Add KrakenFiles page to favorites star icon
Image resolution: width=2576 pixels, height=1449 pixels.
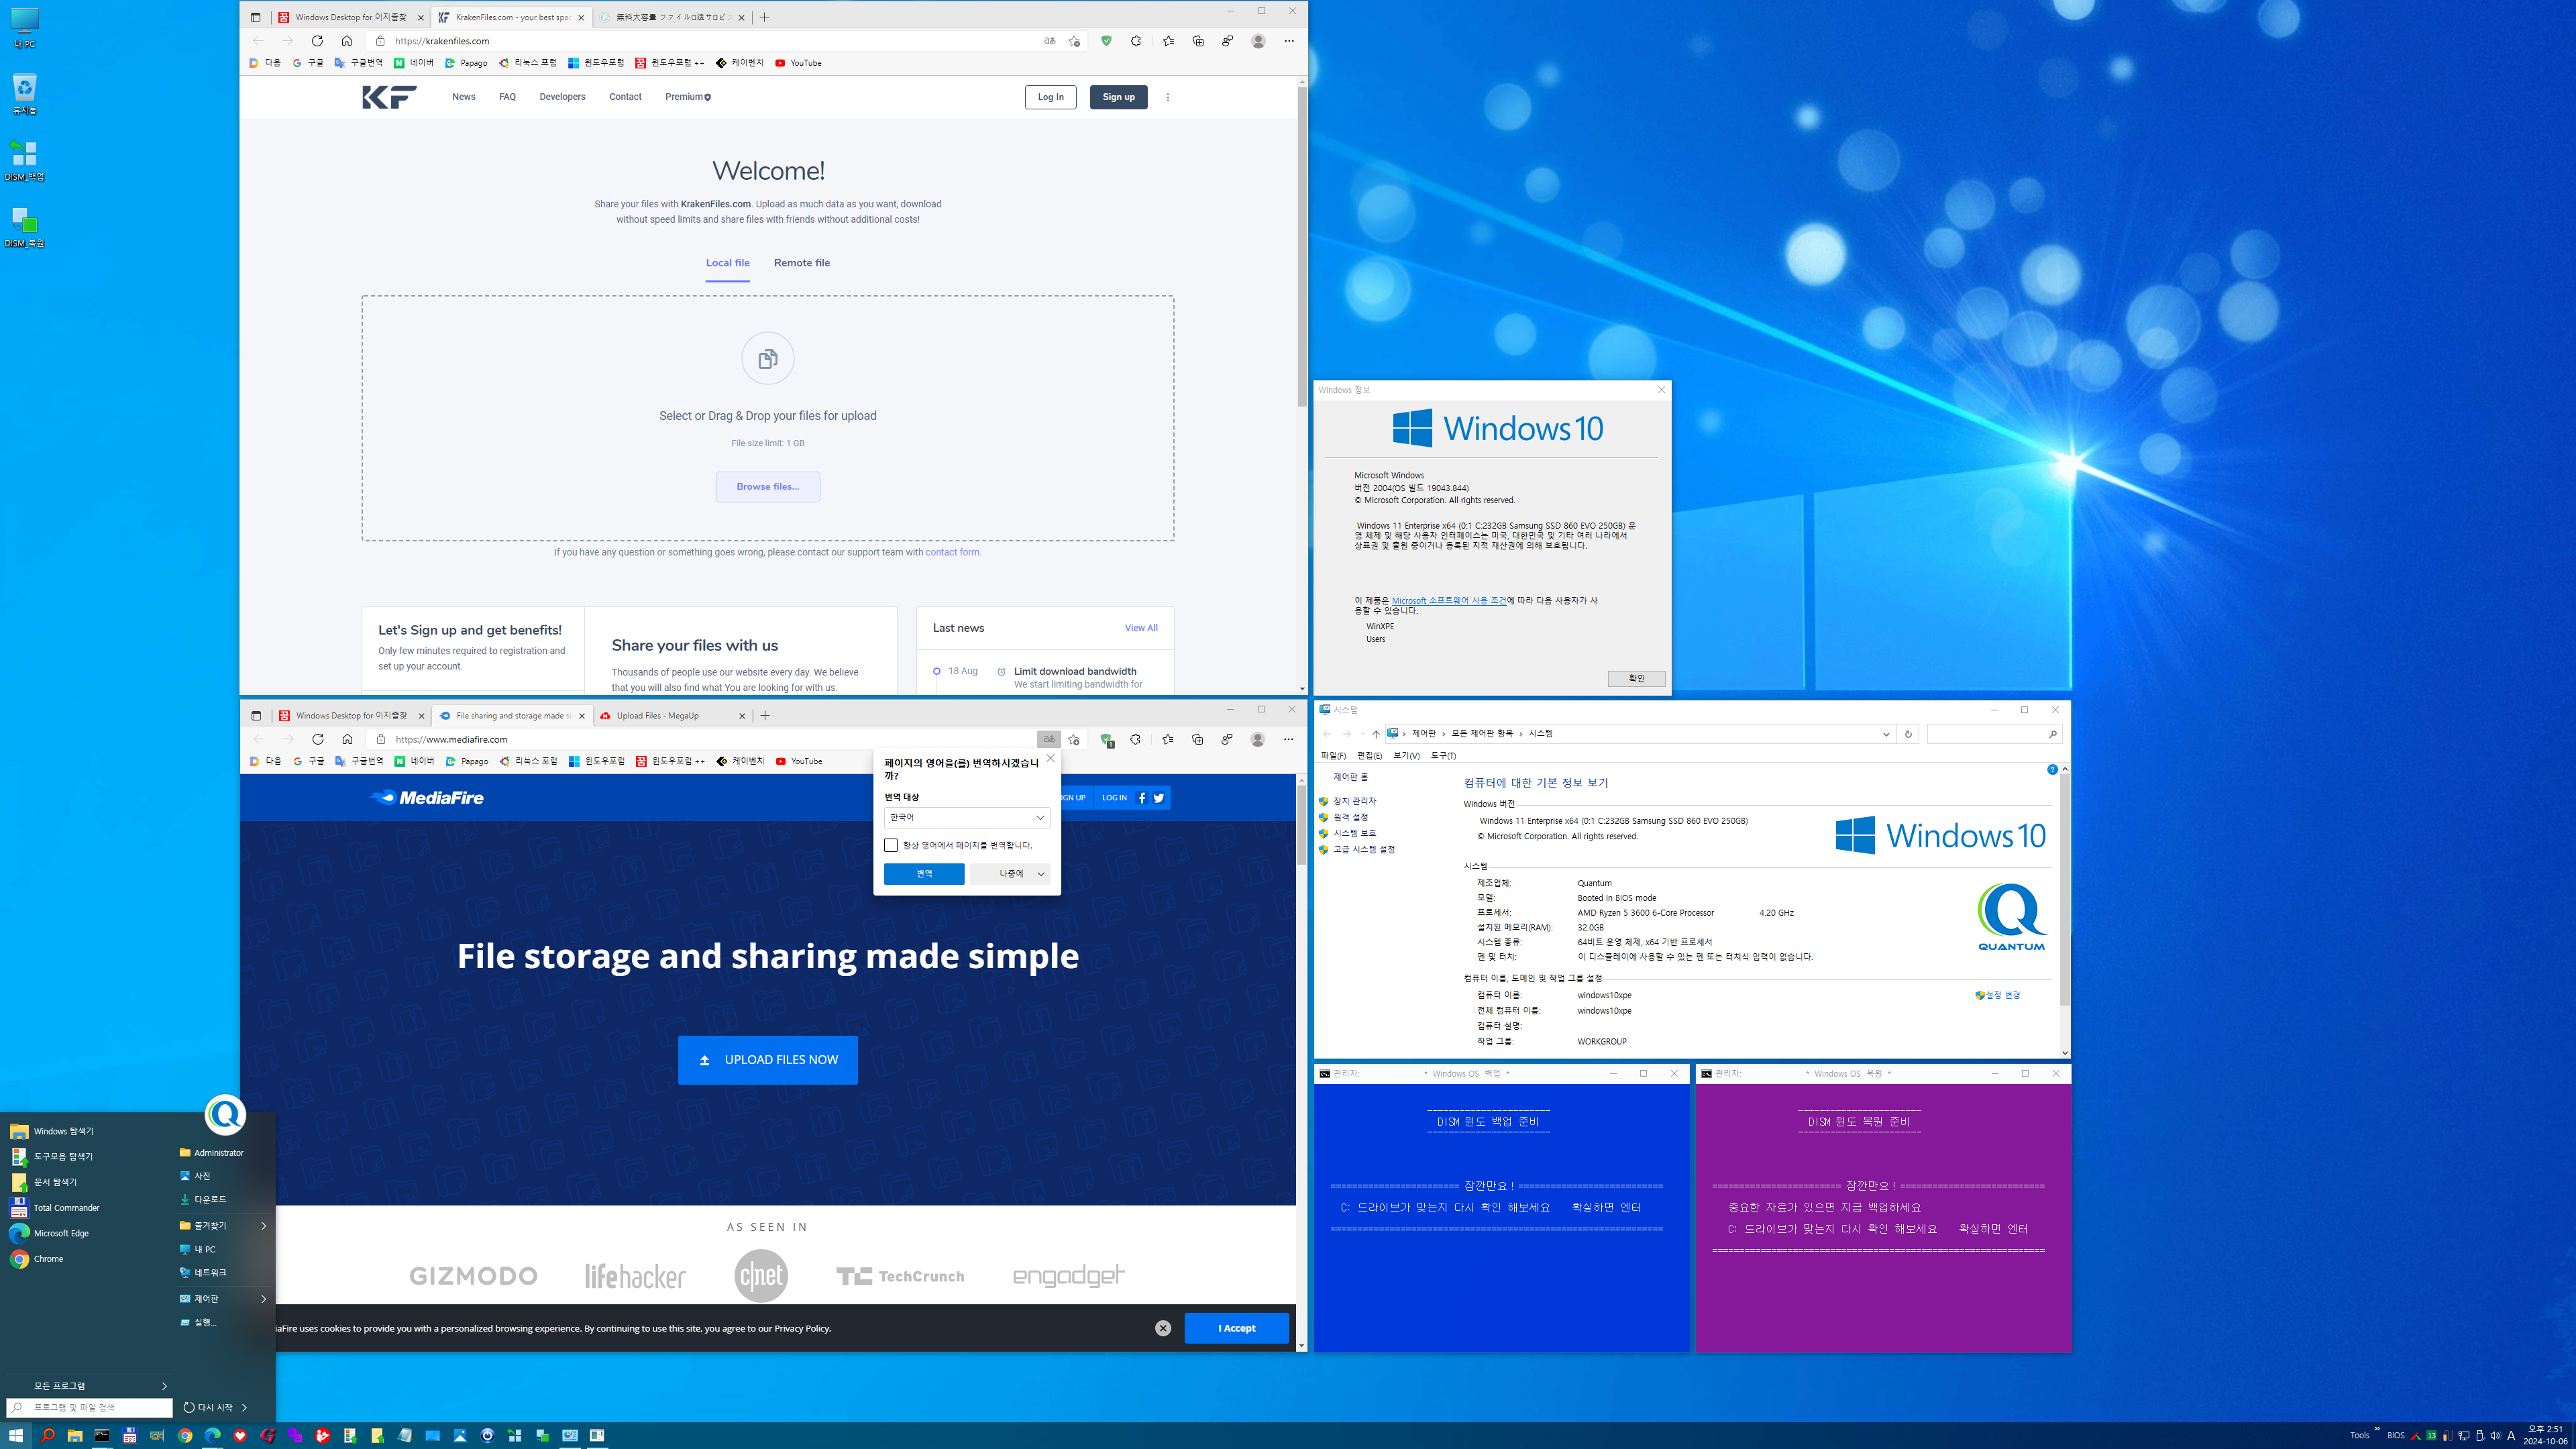pyautogui.click(x=1074, y=41)
